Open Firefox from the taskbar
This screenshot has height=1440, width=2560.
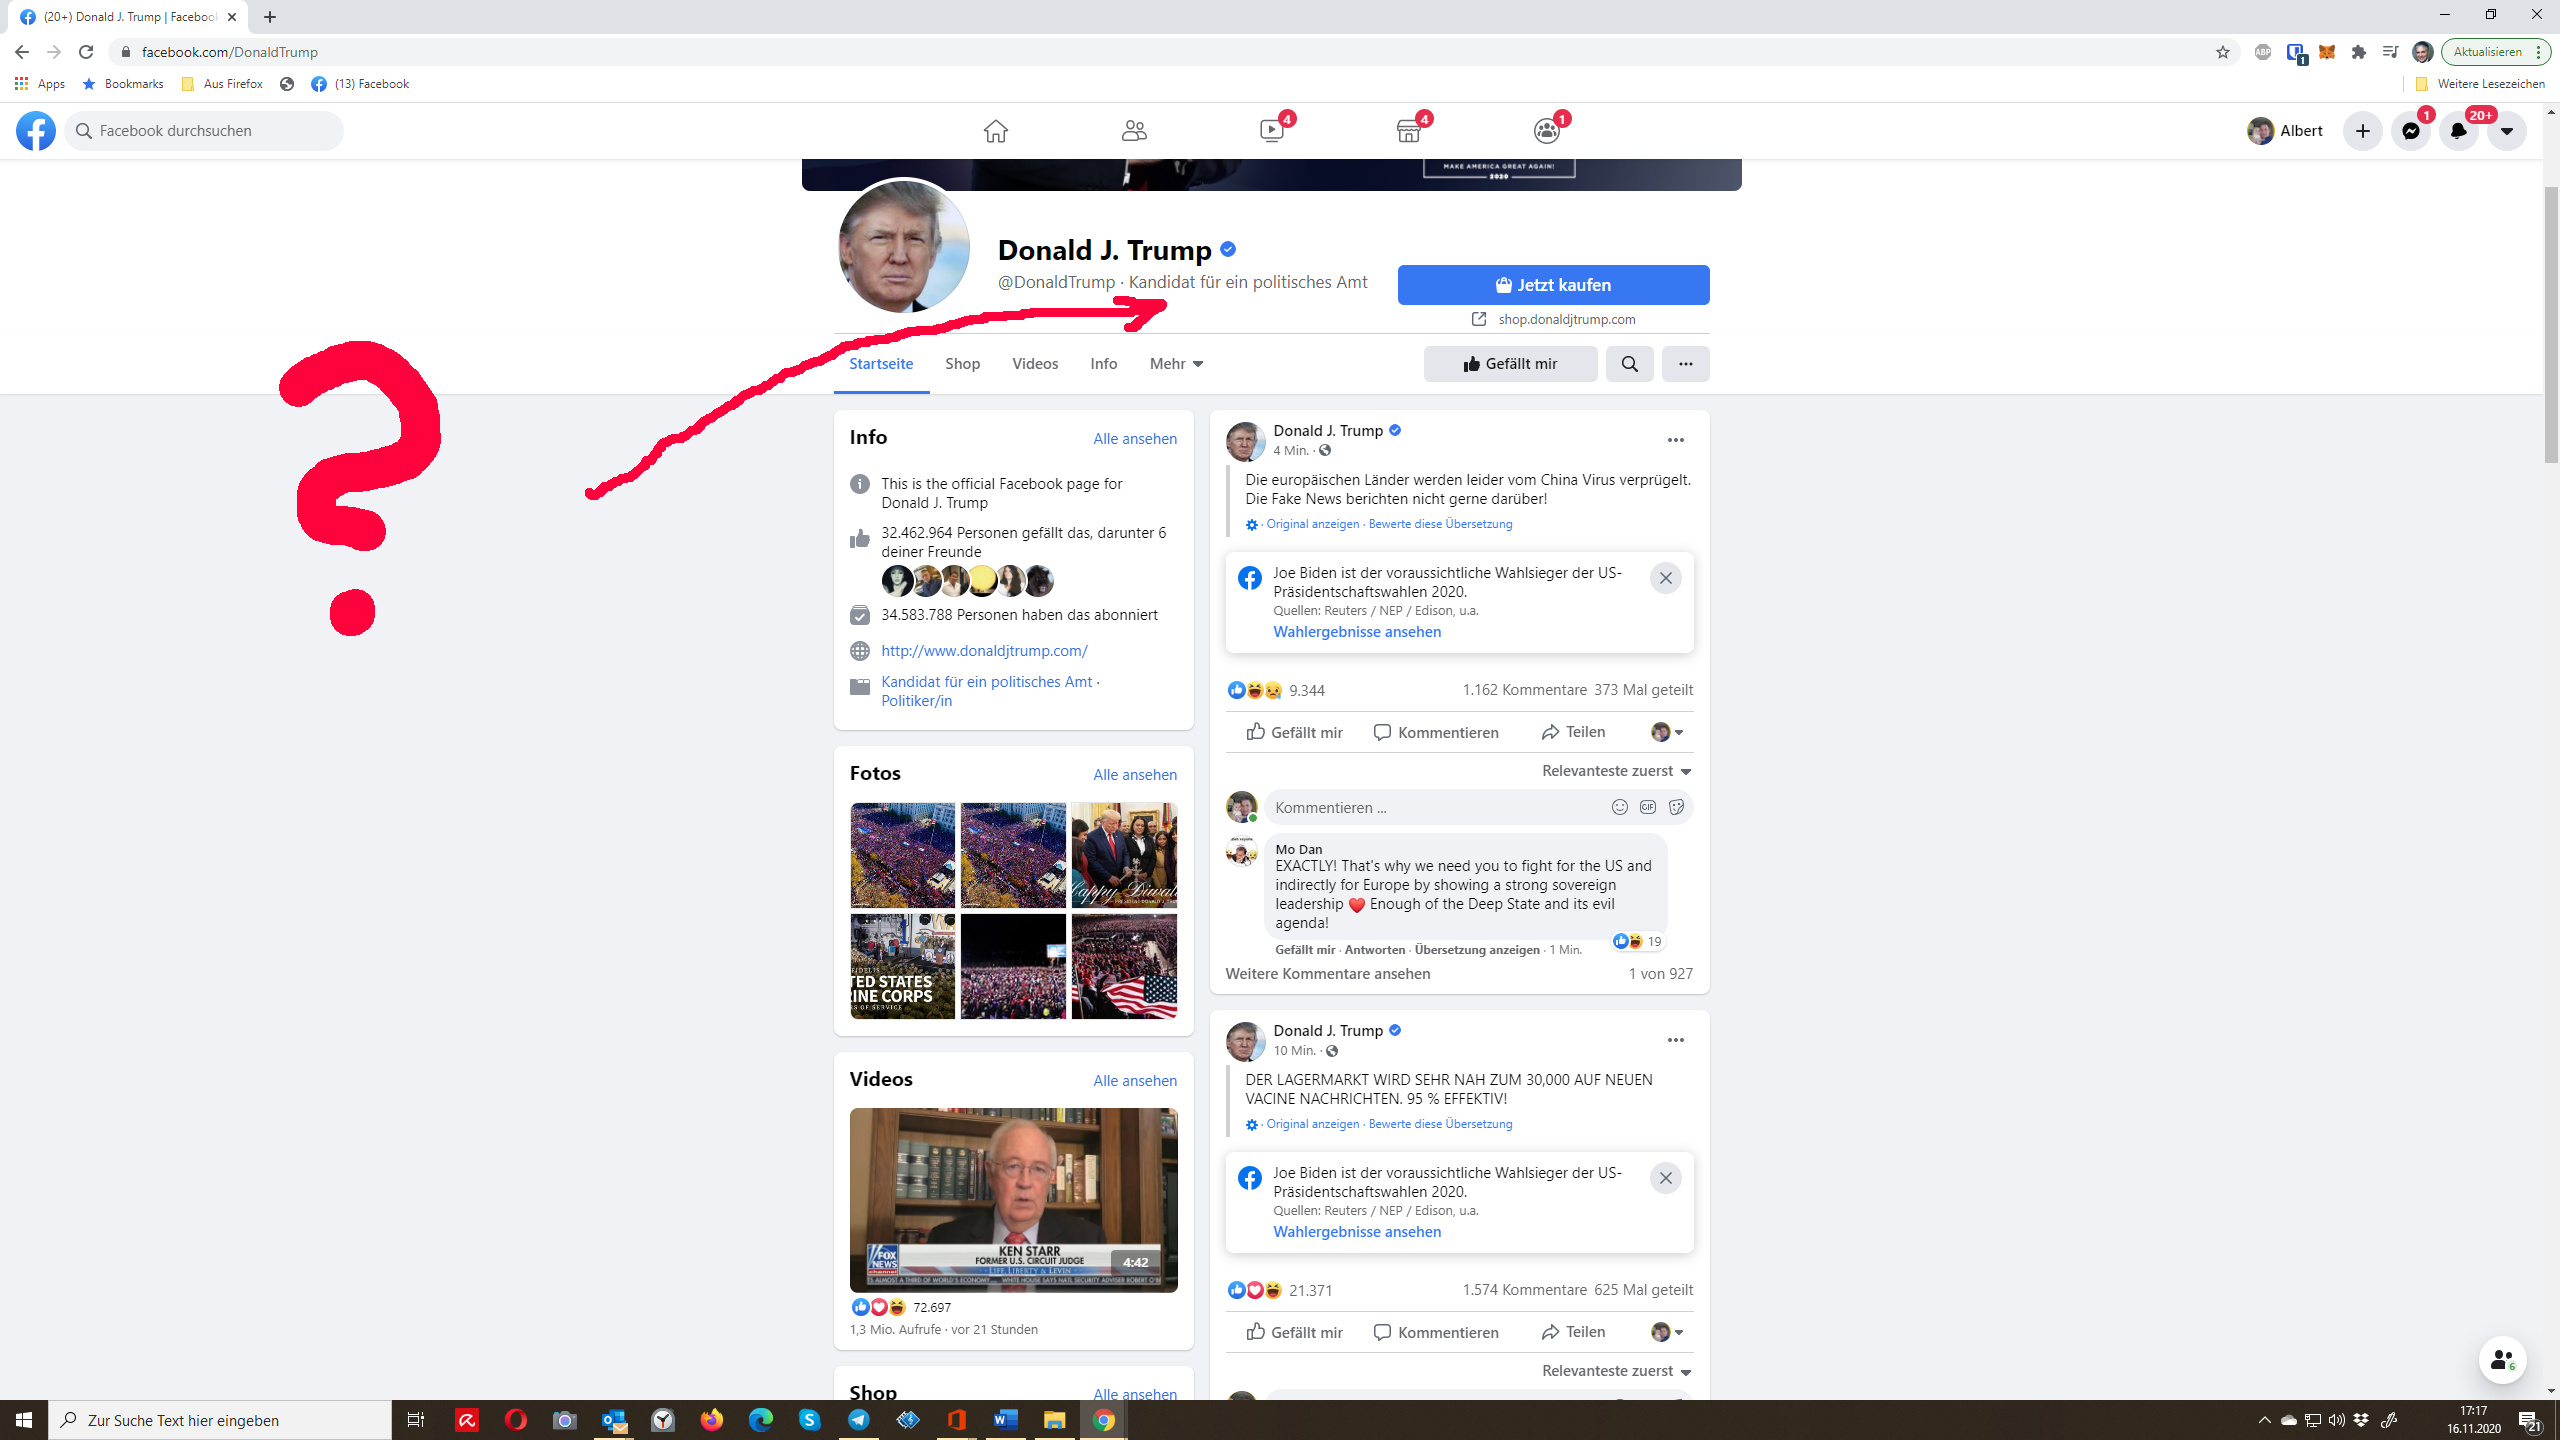tap(712, 1420)
